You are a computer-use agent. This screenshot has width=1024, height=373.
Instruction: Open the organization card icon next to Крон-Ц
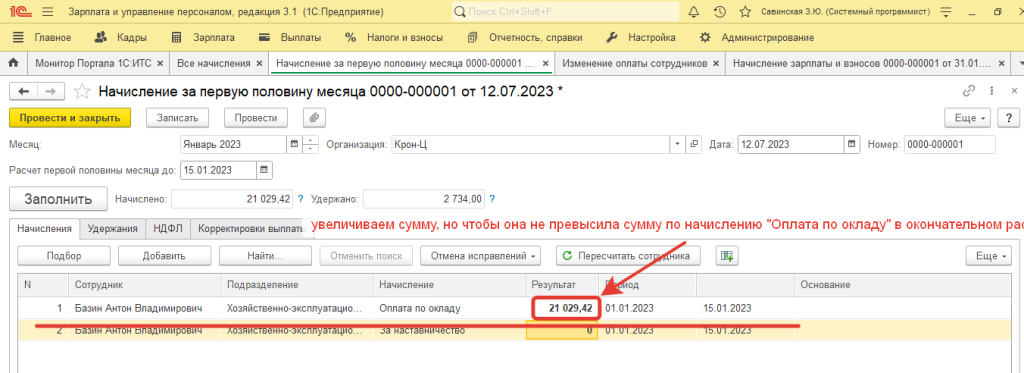(694, 144)
